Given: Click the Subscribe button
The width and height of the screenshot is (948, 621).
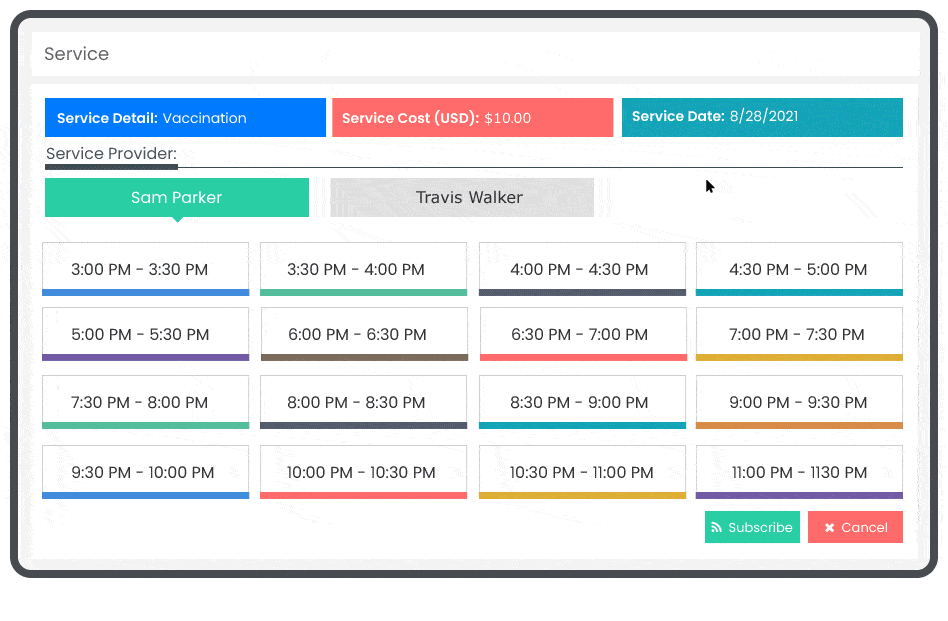Looking at the screenshot, I should click(752, 527).
